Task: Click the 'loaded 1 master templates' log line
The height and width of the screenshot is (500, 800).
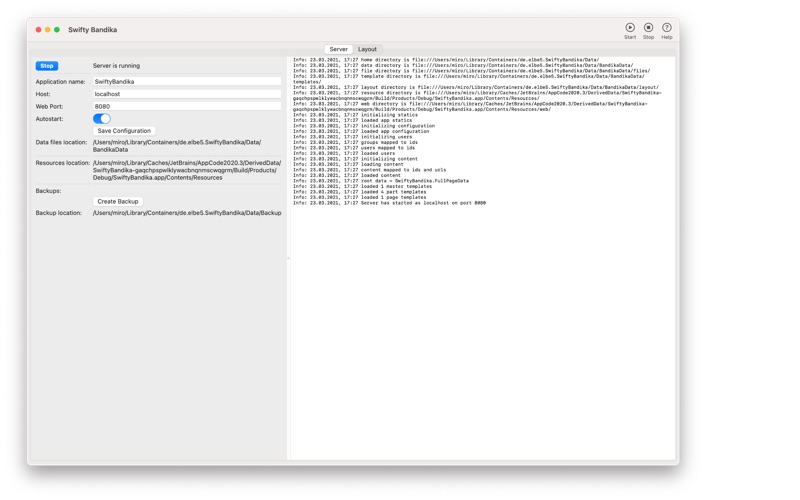Action: coord(362,187)
